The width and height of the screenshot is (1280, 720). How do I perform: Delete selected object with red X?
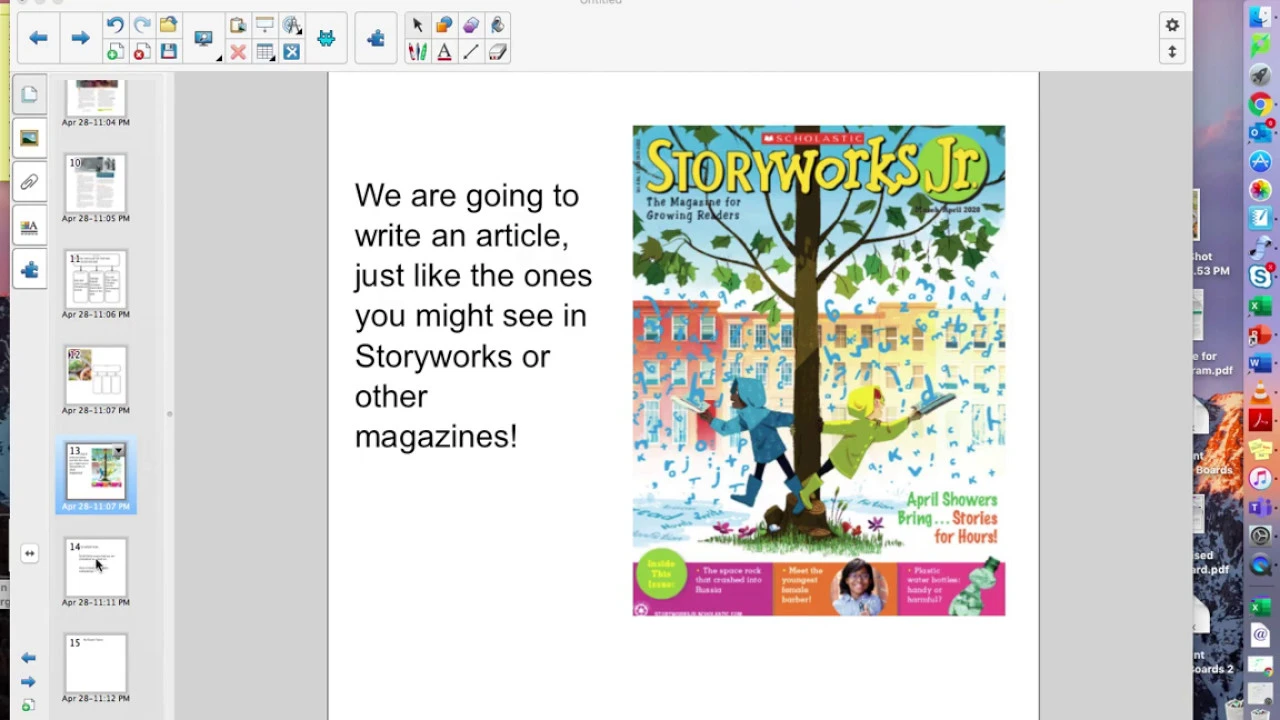pos(238,52)
